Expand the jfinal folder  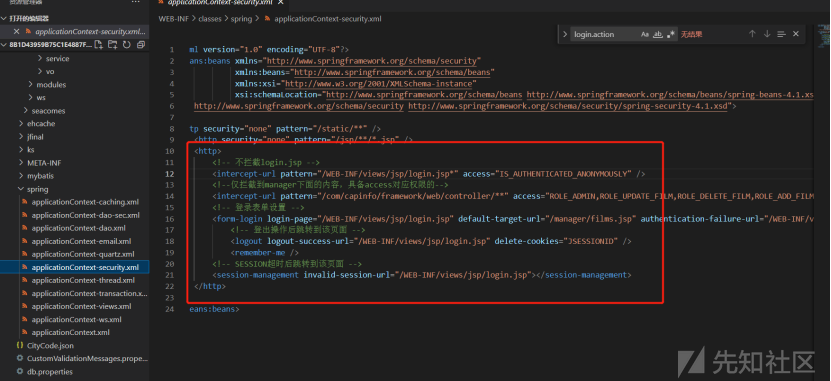click(x=21, y=137)
